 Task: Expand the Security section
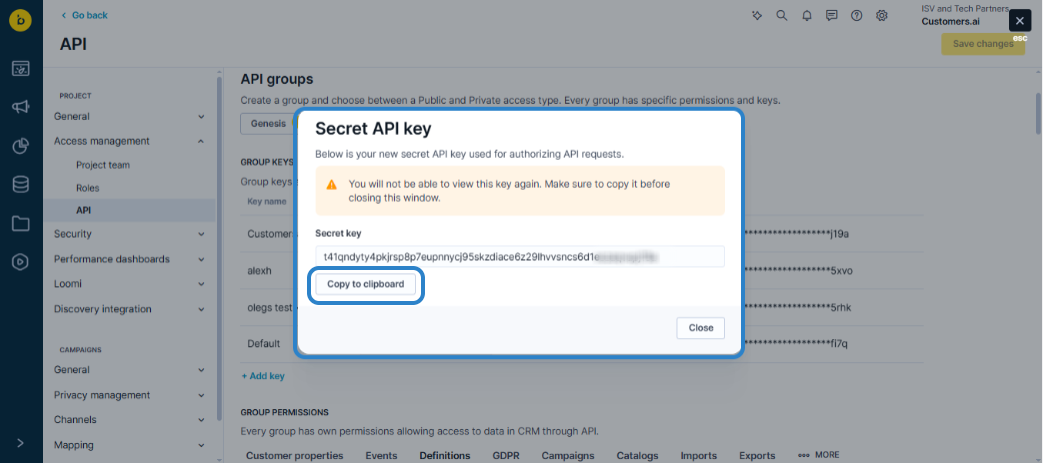tap(202, 234)
